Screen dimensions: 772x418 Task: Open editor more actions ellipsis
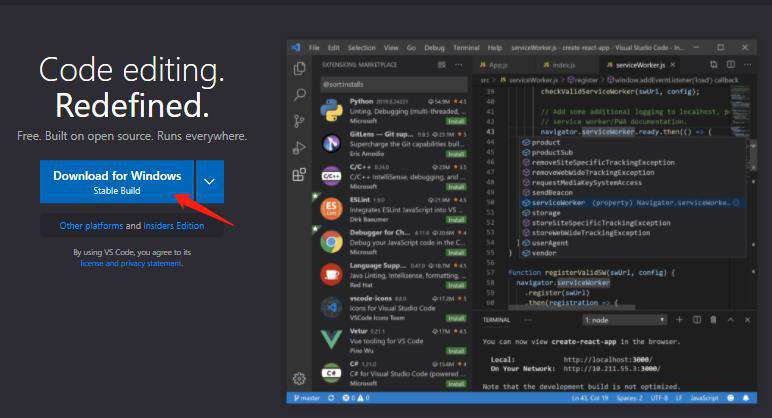[x=747, y=64]
